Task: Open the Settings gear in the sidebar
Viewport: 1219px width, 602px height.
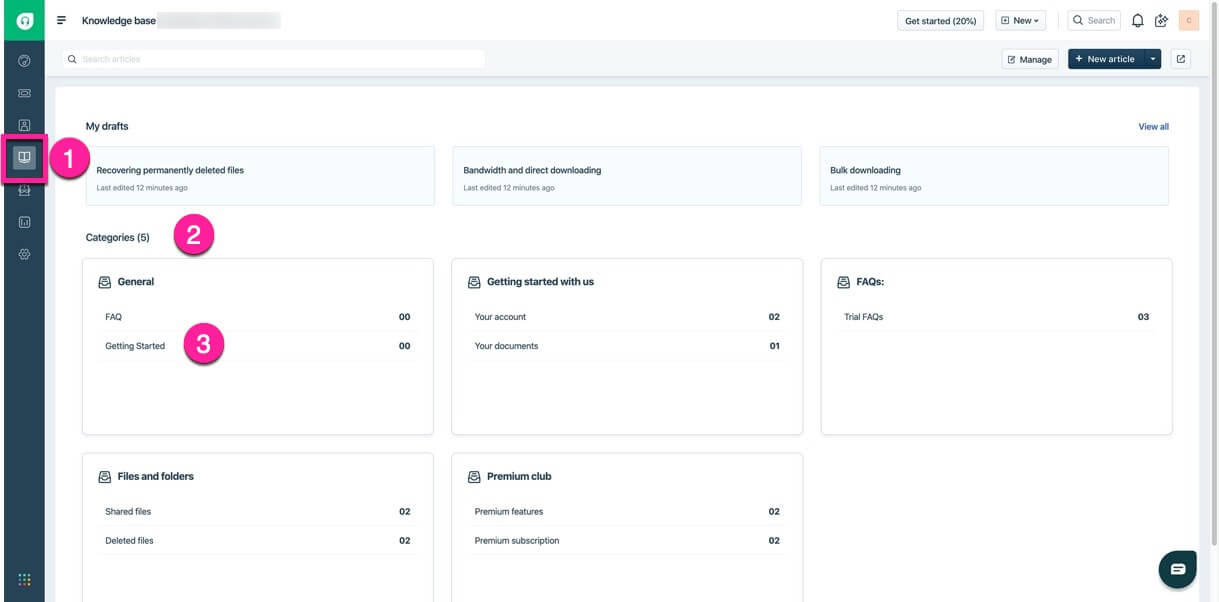Action: pyautogui.click(x=23, y=254)
